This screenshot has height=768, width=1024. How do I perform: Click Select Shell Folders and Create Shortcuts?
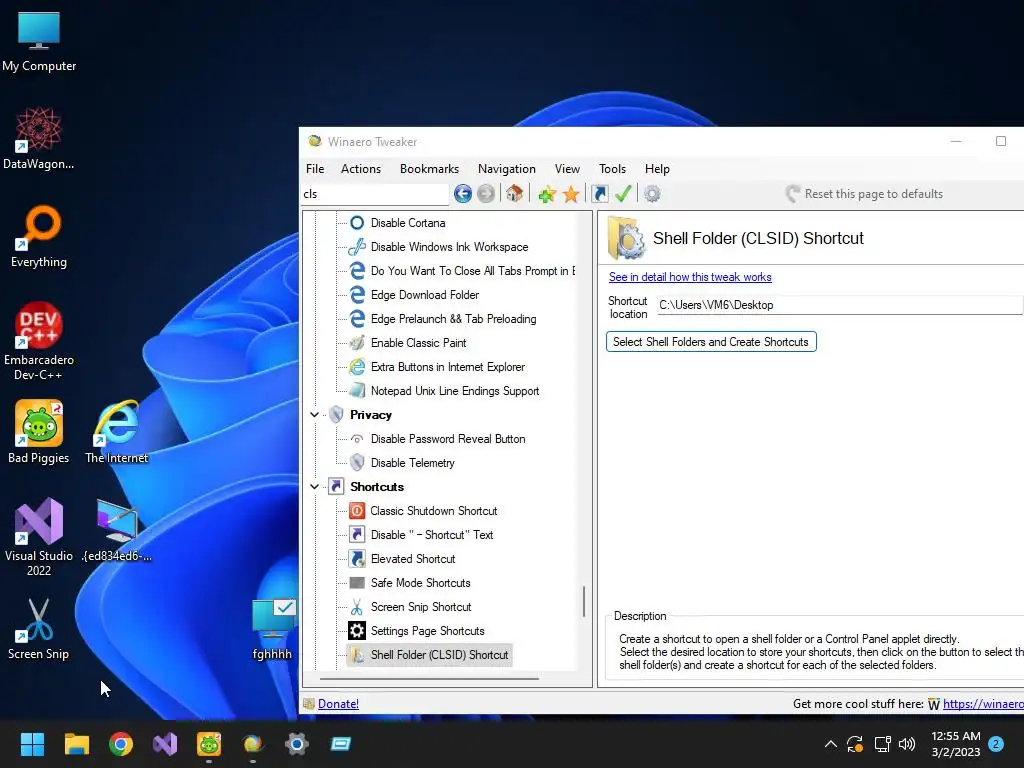[711, 342]
